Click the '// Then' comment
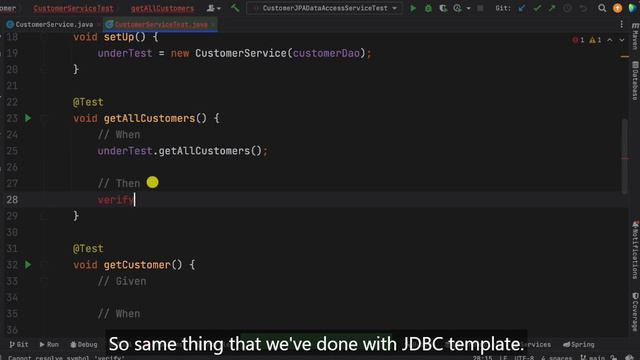 119,184
